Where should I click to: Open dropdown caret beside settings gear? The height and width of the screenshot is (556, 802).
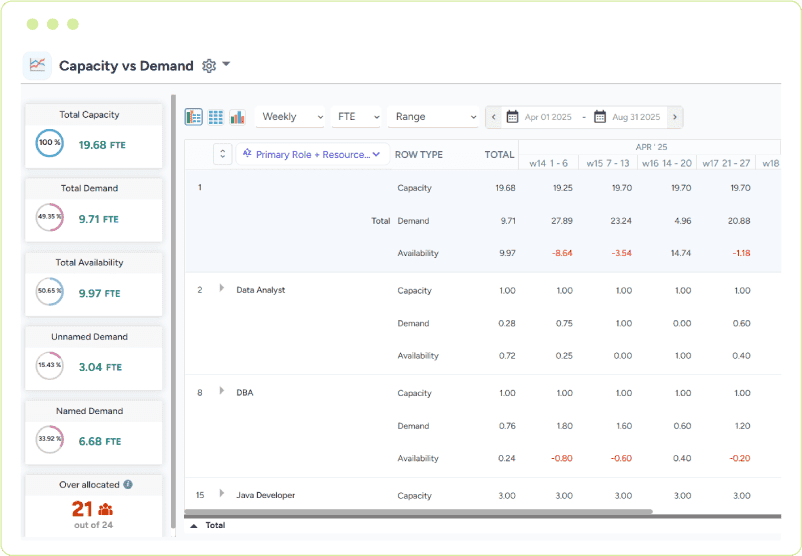(226, 64)
